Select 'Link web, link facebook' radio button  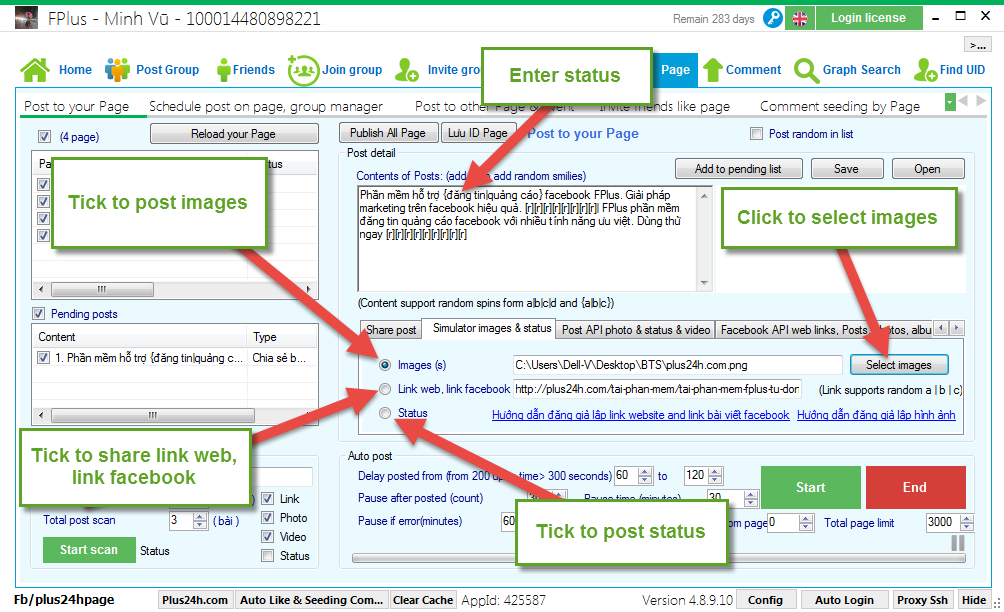point(385,389)
